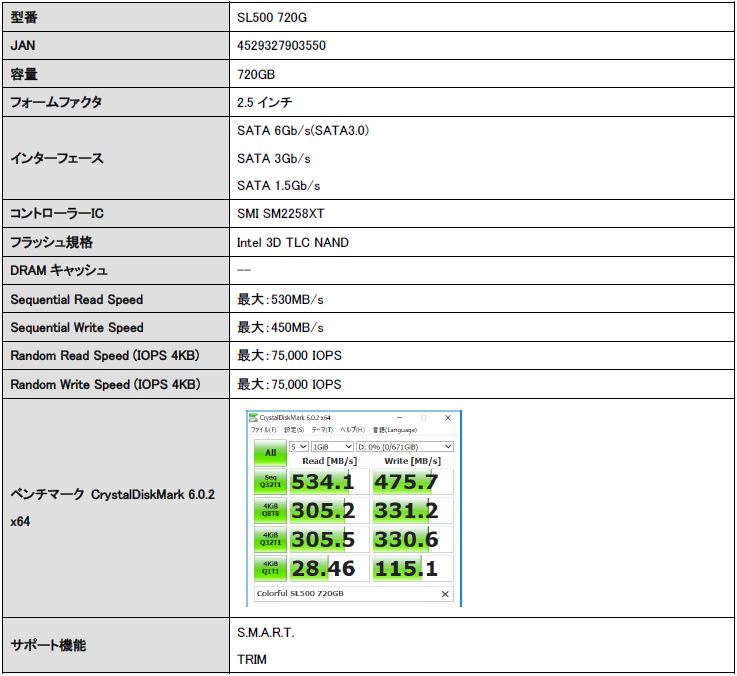Click the Sequential Write Speed label

77,328
